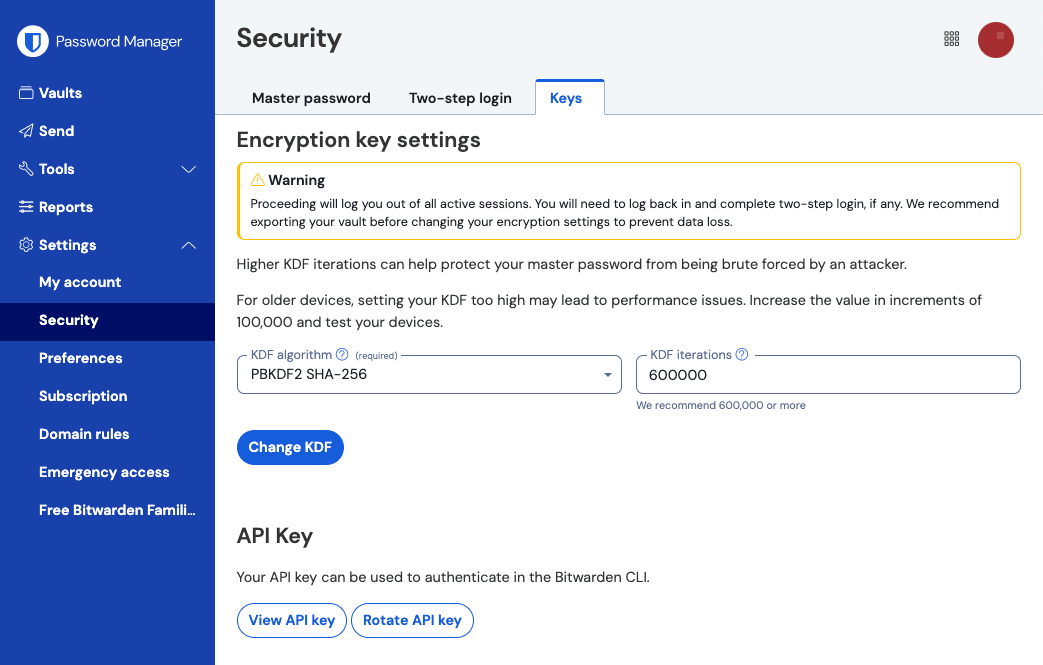Open the KDF algorithm dropdown
Image resolution: width=1043 pixels, height=665 pixels.
pyautogui.click(x=429, y=375)
